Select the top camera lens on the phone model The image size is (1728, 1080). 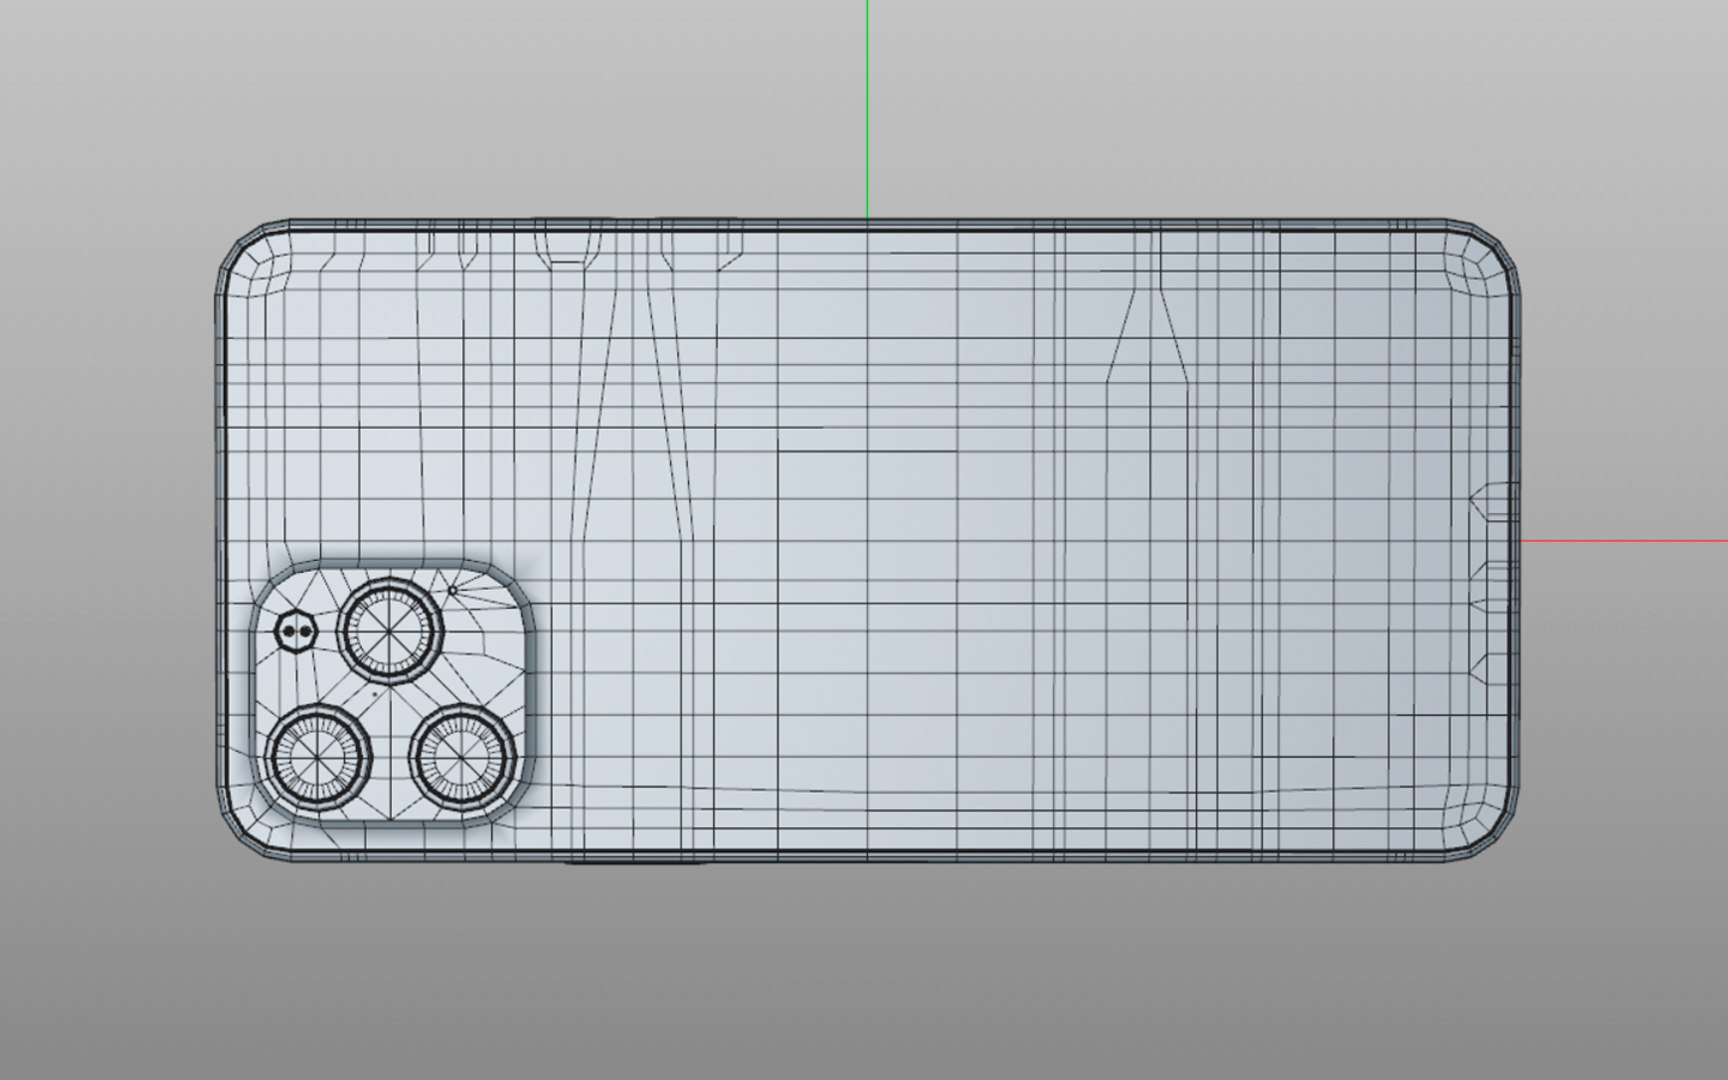tap(390, 630)
